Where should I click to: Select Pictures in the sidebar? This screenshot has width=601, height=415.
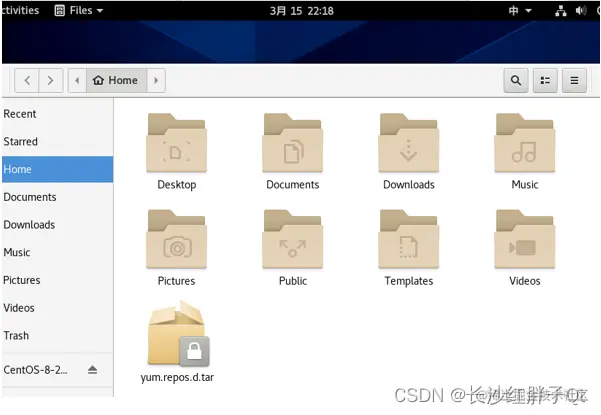(x=57, y=280)
